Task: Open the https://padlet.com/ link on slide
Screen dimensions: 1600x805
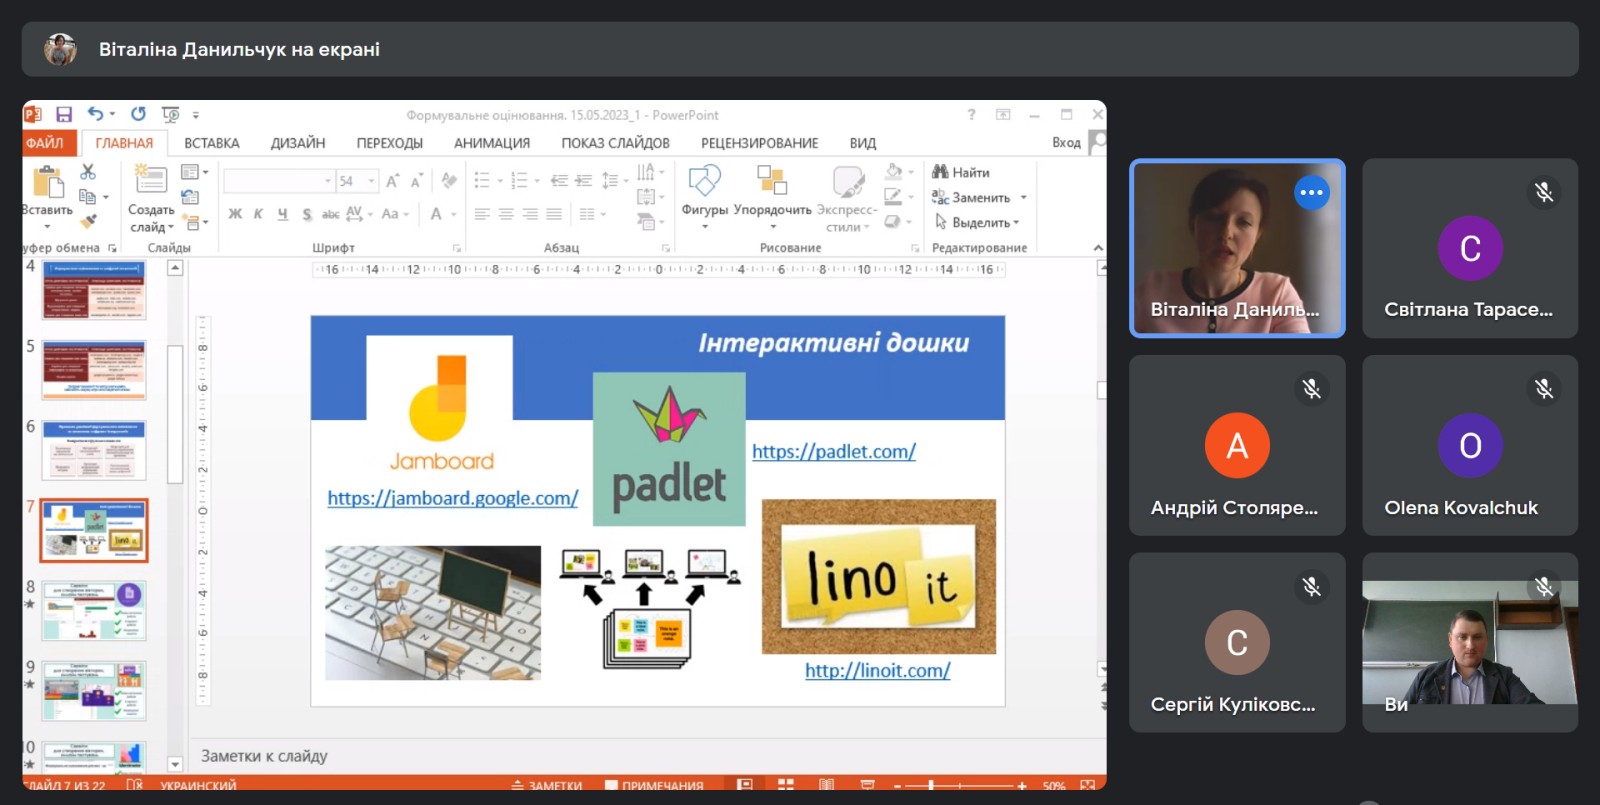Action: (834, 451)
